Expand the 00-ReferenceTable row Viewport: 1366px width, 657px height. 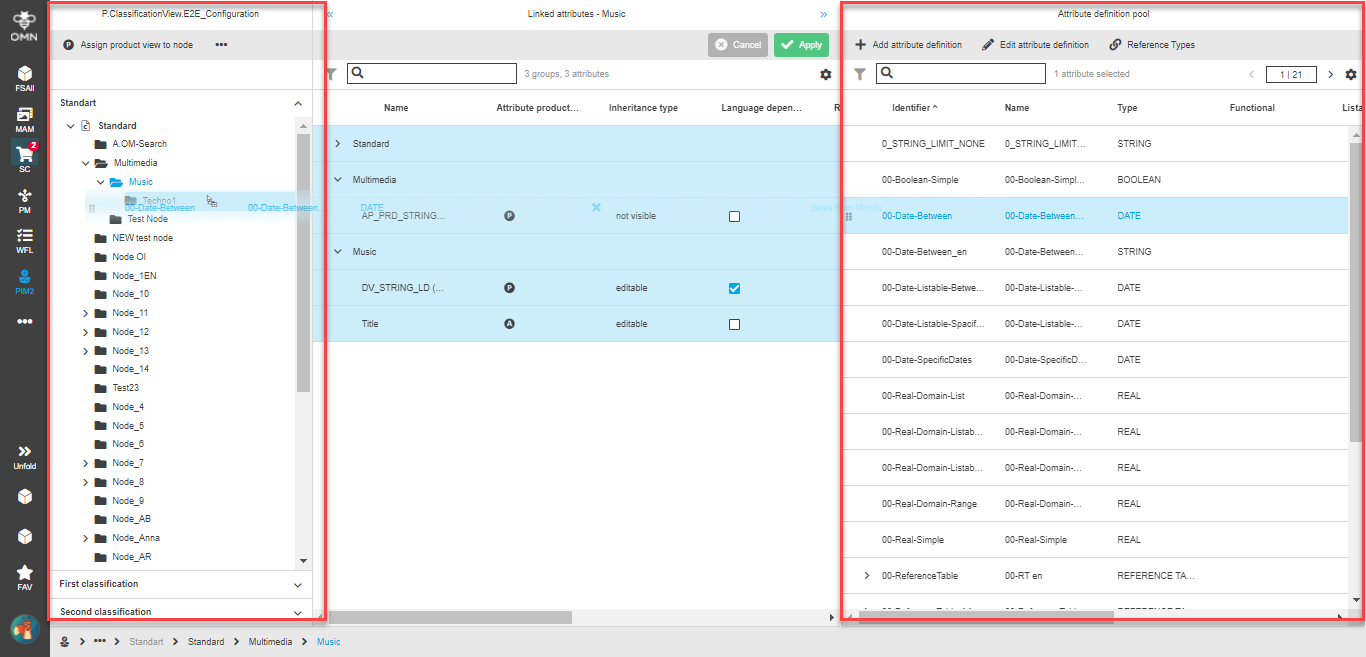(x=866, y=575)
